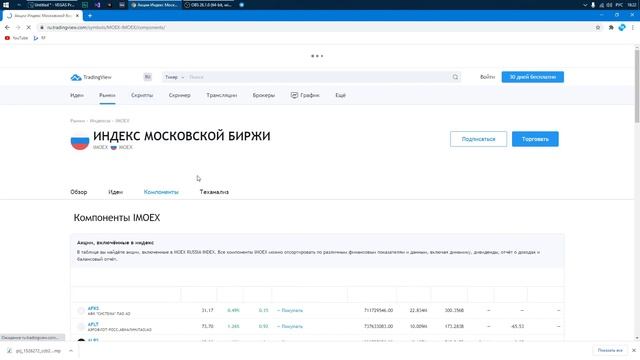Open the Windows Start menu
The height and width of the screenshot is (360, 640).
click(x=6, y=5)
